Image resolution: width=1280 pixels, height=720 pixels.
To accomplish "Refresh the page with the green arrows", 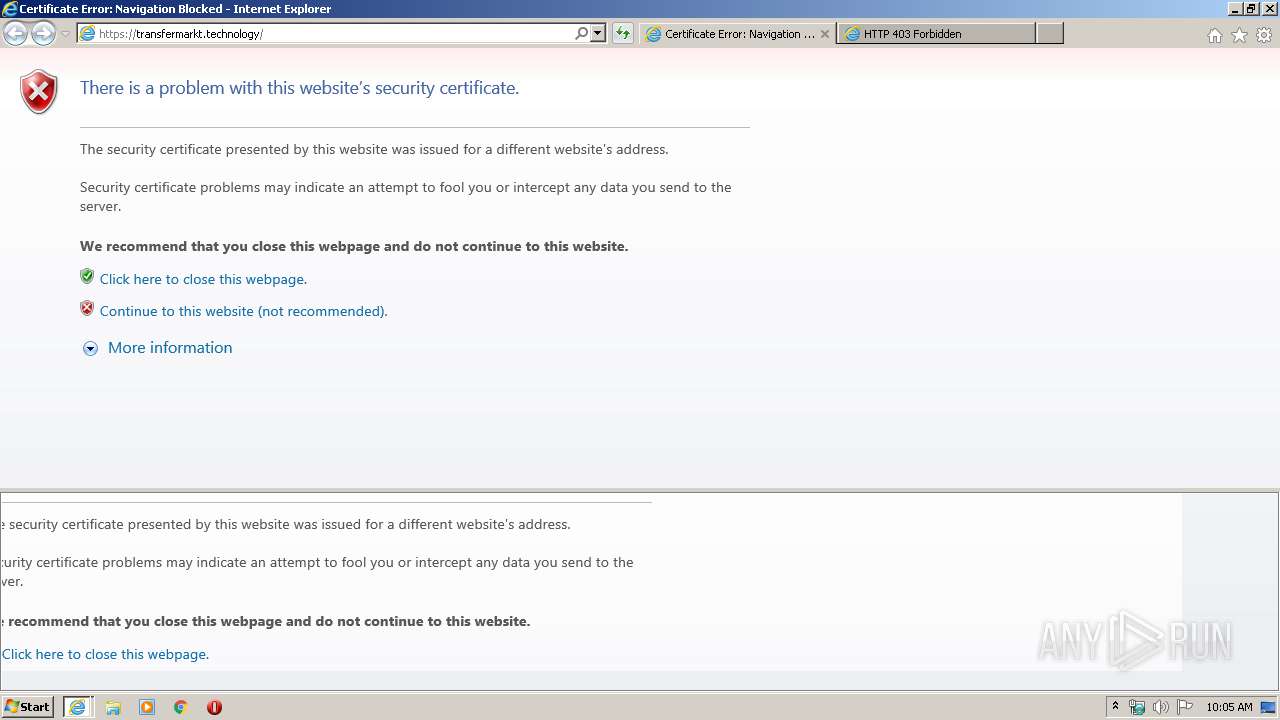I will 623,33.
